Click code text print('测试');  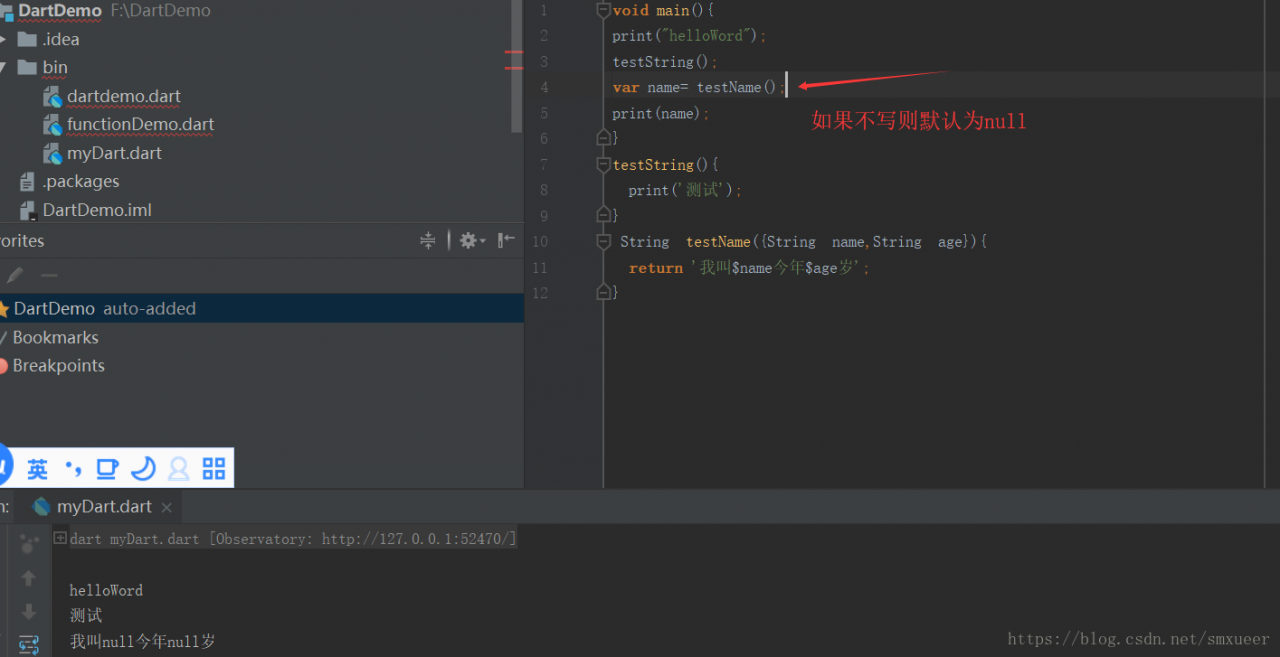click(x=685, y=190)
